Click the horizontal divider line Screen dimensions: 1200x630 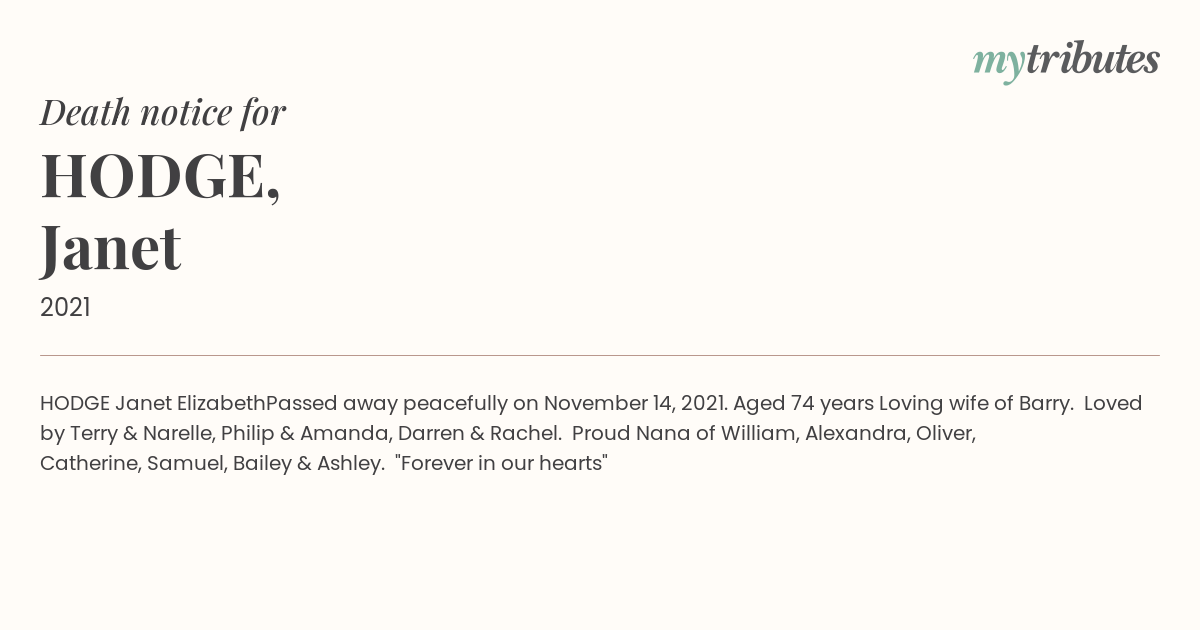pyautogui.click(x=600, y=355)
